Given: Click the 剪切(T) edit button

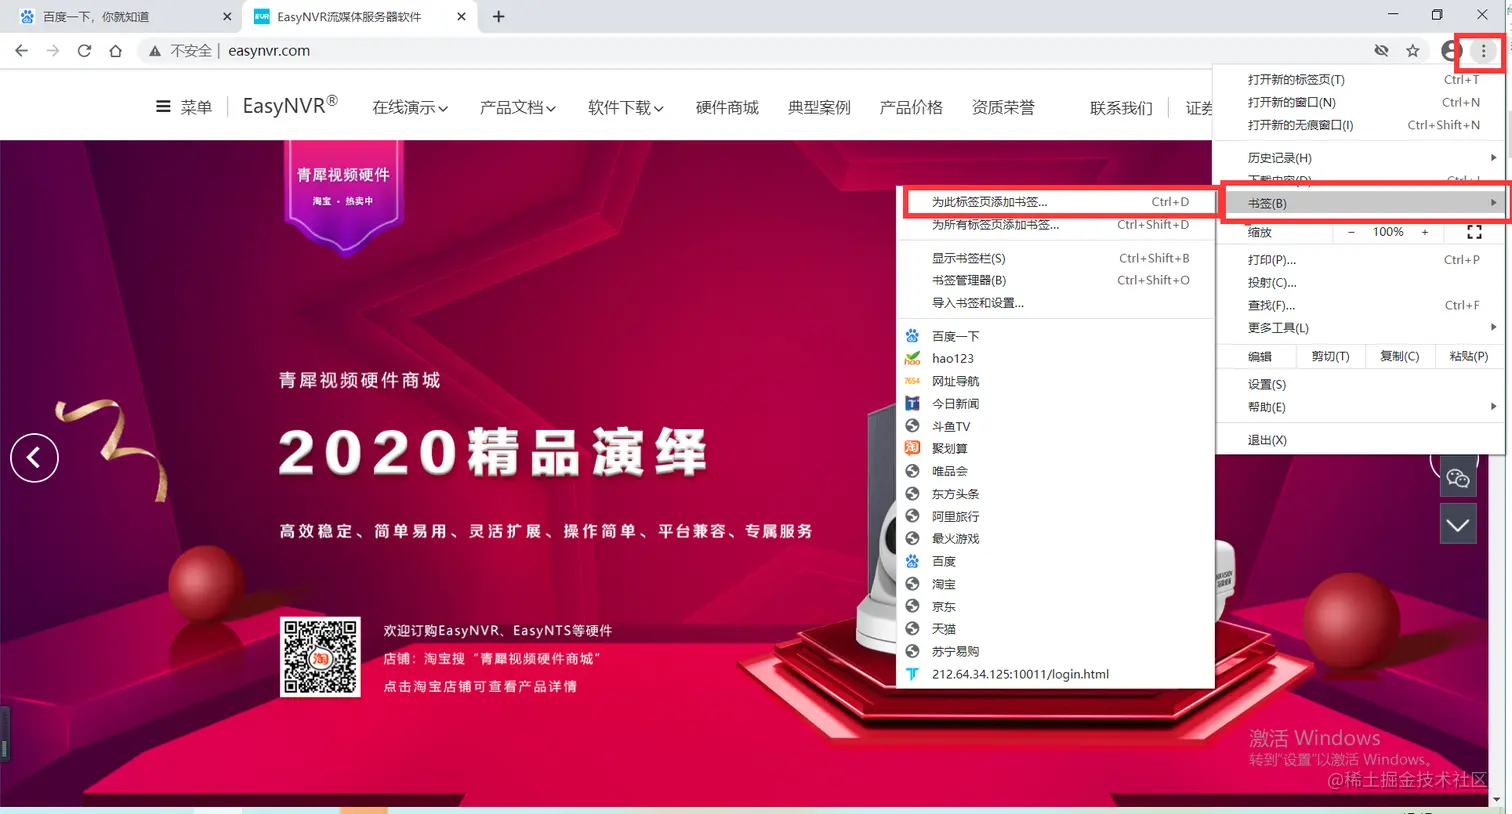Looking at the screenshot, I should (1330, 357).
